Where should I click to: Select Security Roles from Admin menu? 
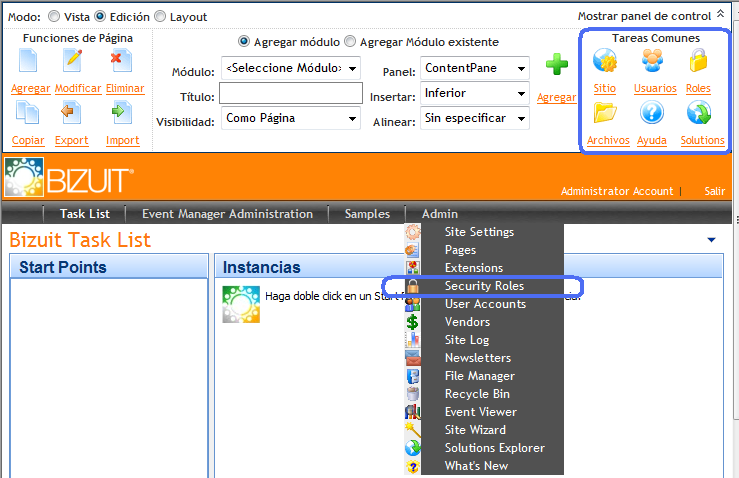pyautogui.click(x=484, y=286)
